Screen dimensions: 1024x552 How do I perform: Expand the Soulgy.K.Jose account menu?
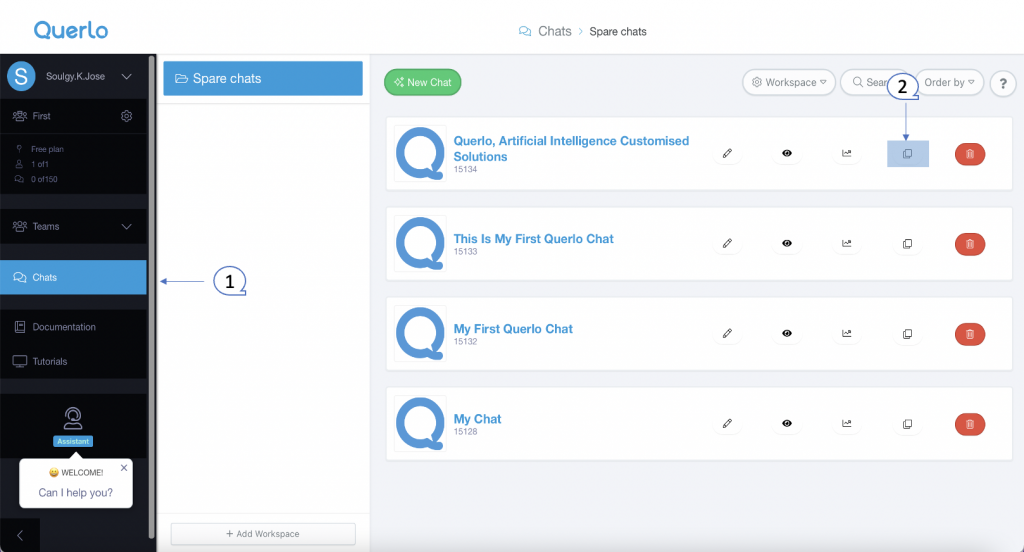(x=127, y=76)
